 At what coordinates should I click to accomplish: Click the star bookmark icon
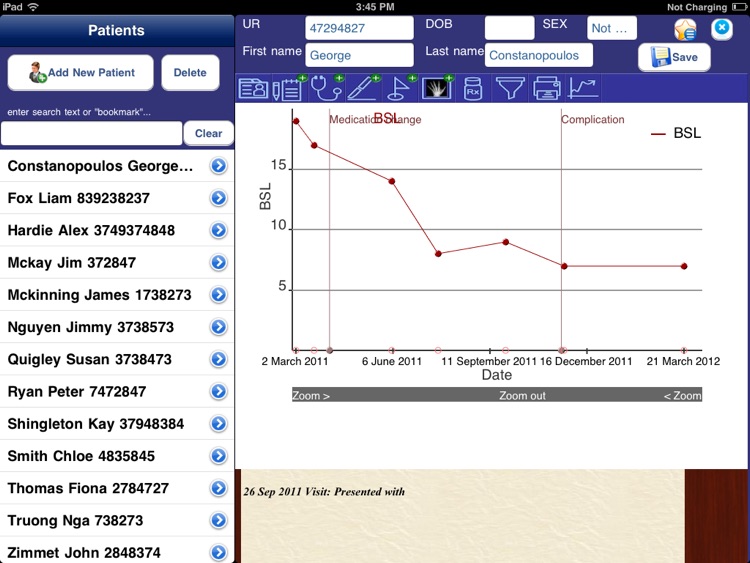685,30
